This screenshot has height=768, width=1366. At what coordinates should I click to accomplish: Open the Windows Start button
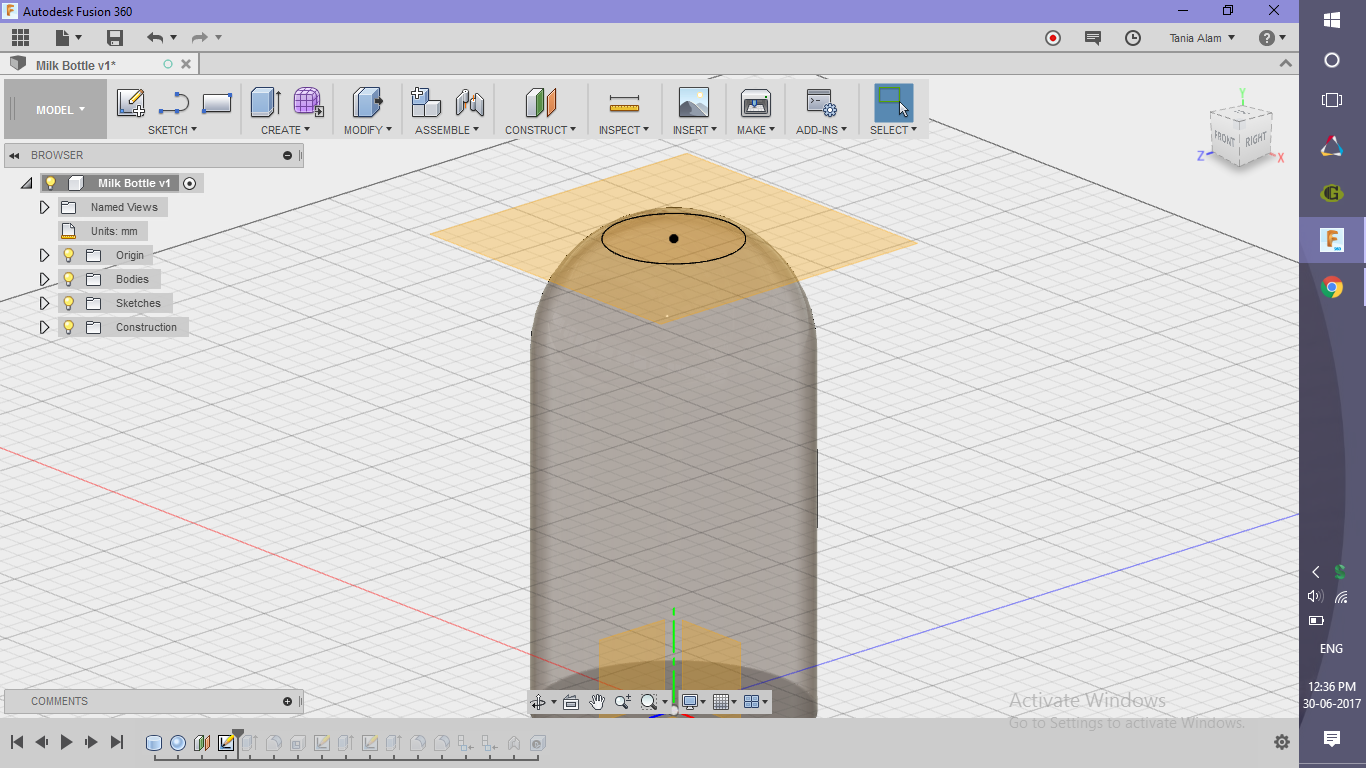click(1332, 20)
